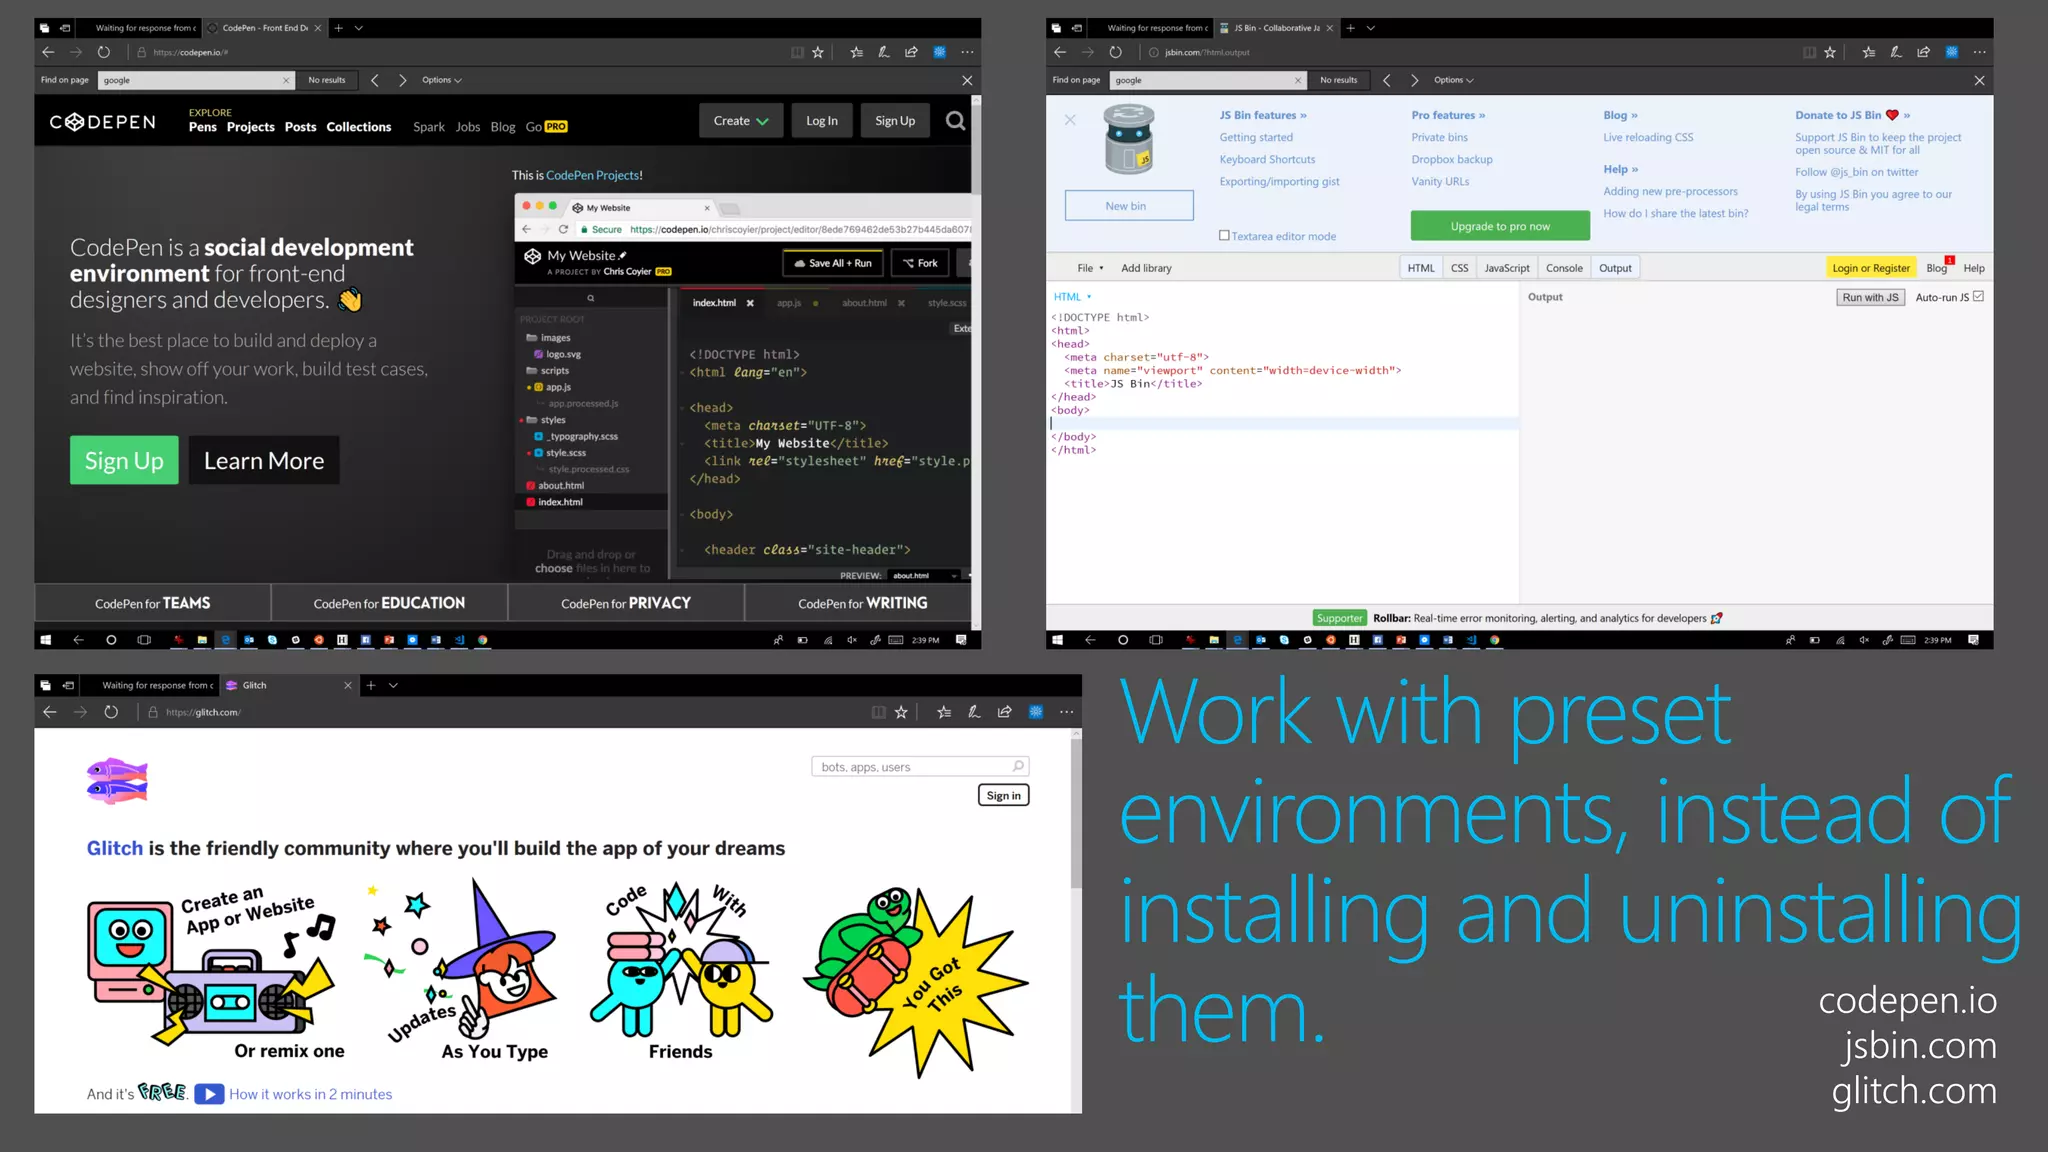Image resolution: width=2048 pixels, height=1152 pixels.
Task: Refresh the CodePen browser window
Action: pos(104,52)
